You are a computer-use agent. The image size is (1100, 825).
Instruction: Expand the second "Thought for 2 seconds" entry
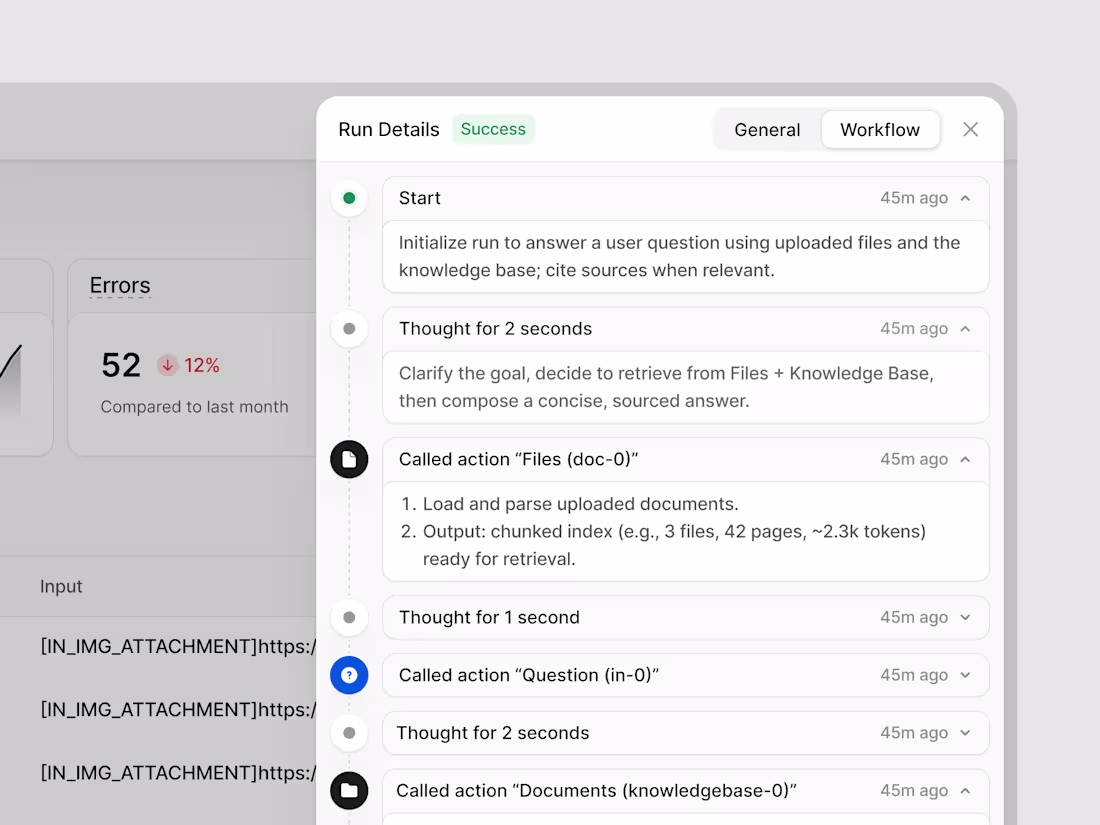click(x=966, y=733)
